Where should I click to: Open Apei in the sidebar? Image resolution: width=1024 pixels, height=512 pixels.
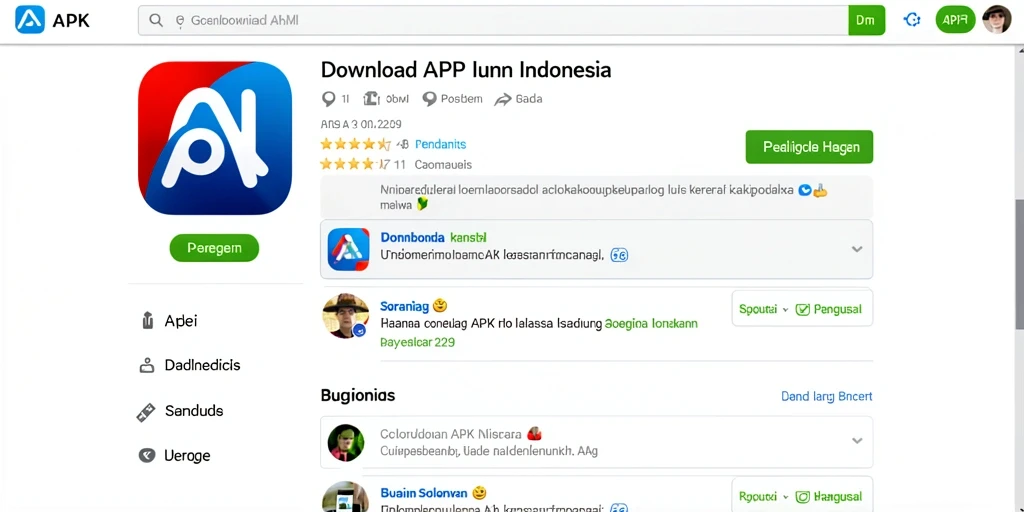[181, 321]
